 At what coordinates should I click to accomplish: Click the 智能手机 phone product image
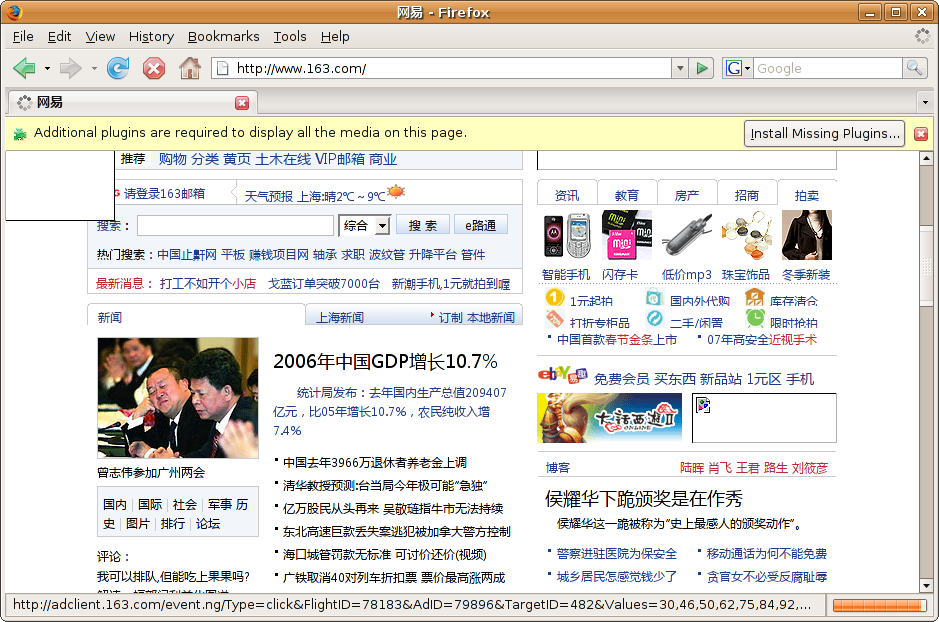pyautogui.click(x=567, y=235)
